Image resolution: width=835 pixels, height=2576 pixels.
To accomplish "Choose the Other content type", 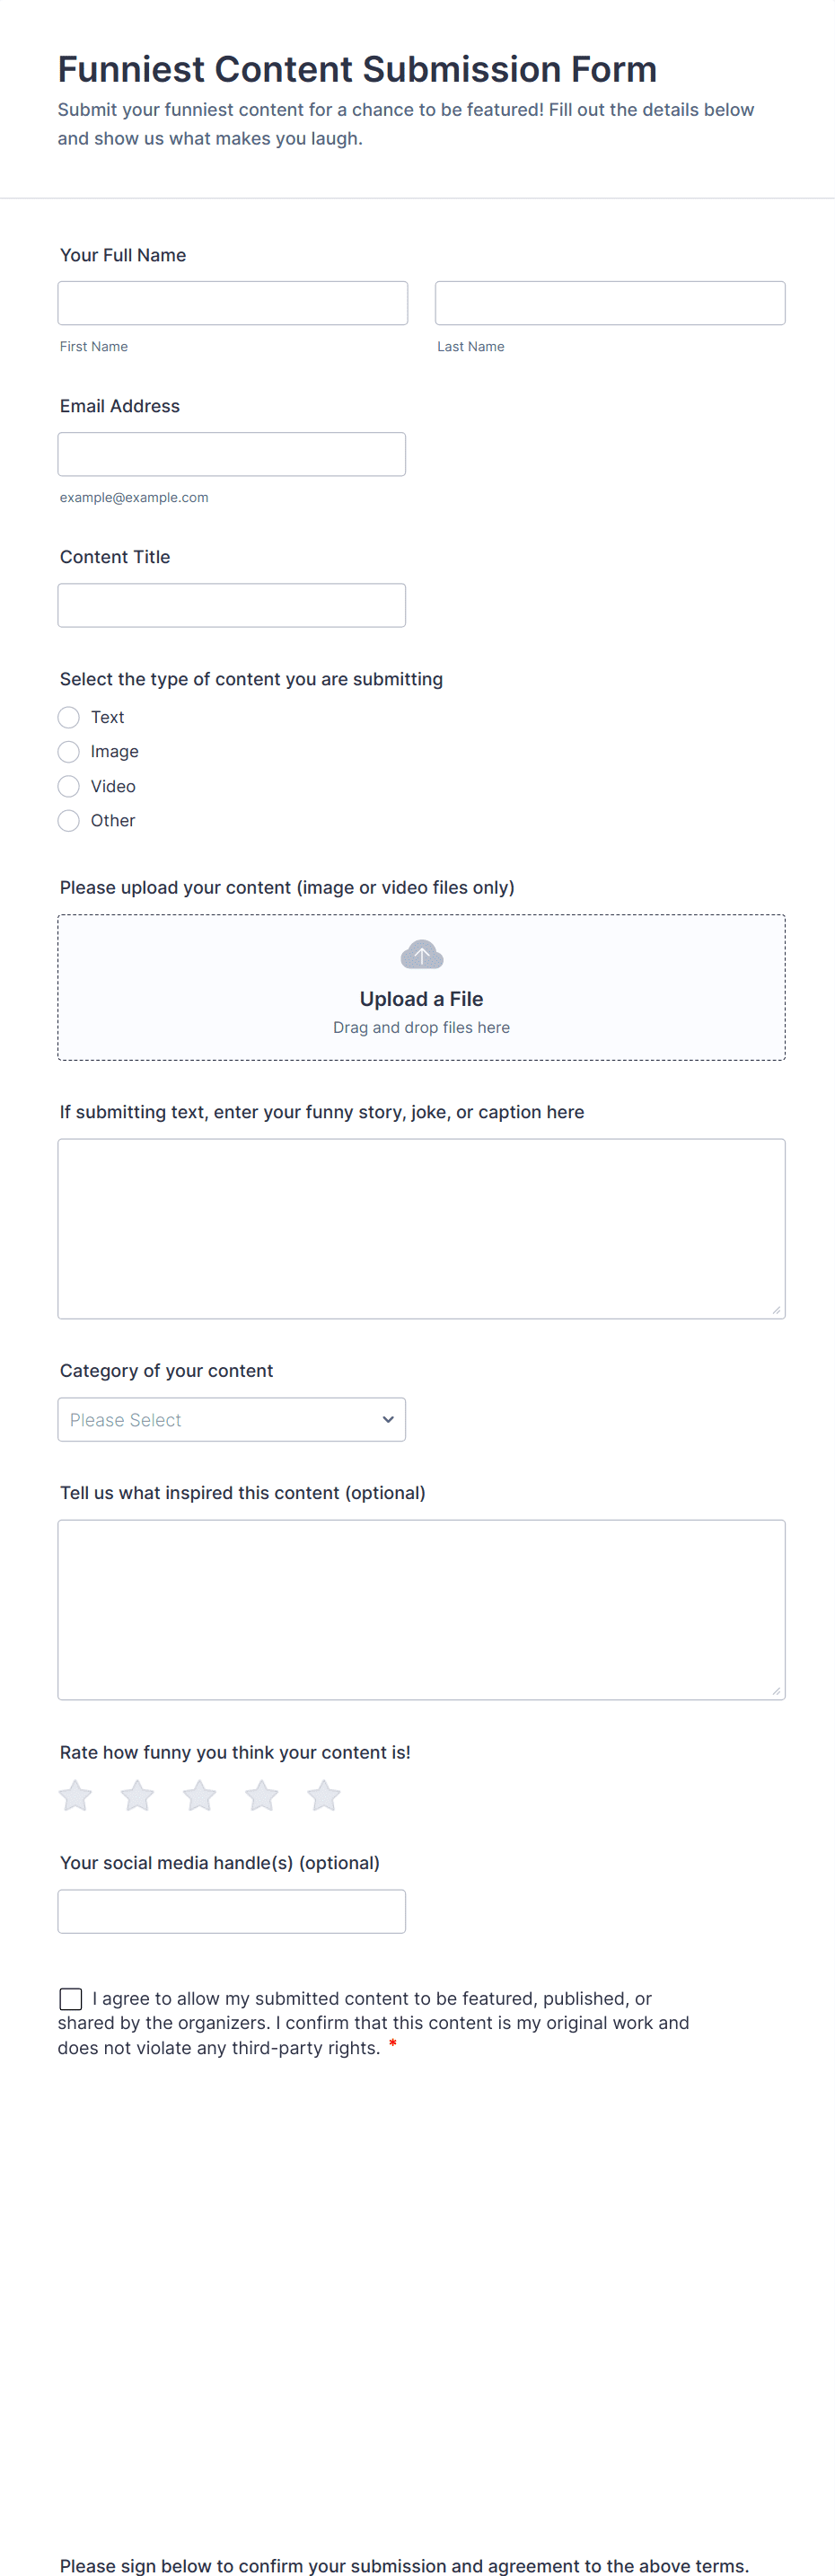I will coord(69,821).
